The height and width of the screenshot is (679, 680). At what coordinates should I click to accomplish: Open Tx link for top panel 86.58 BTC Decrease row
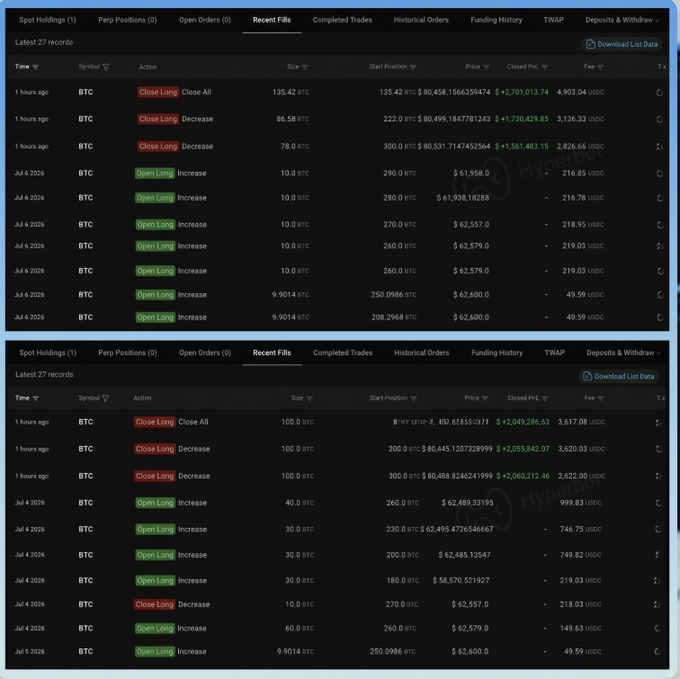(659, 119)
